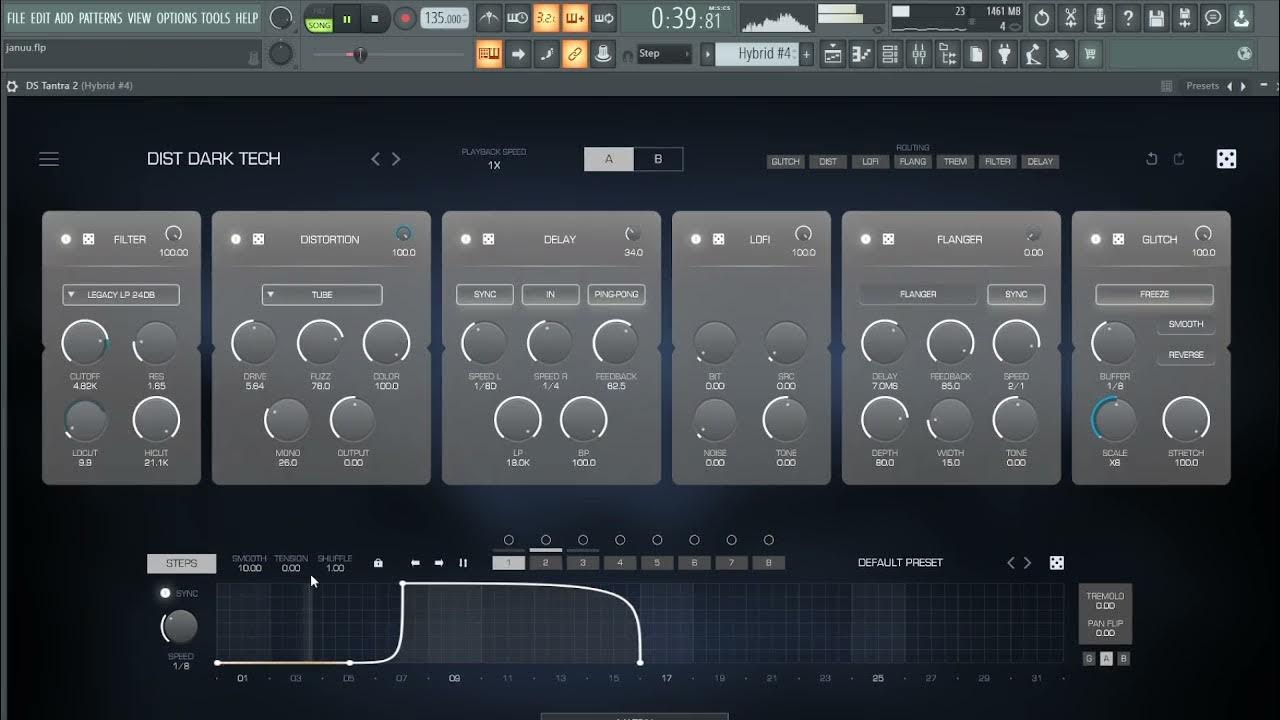Go to next preset next to DIST DARK TECH
This screenshot has width=1280, height=720.
point(396,159)
